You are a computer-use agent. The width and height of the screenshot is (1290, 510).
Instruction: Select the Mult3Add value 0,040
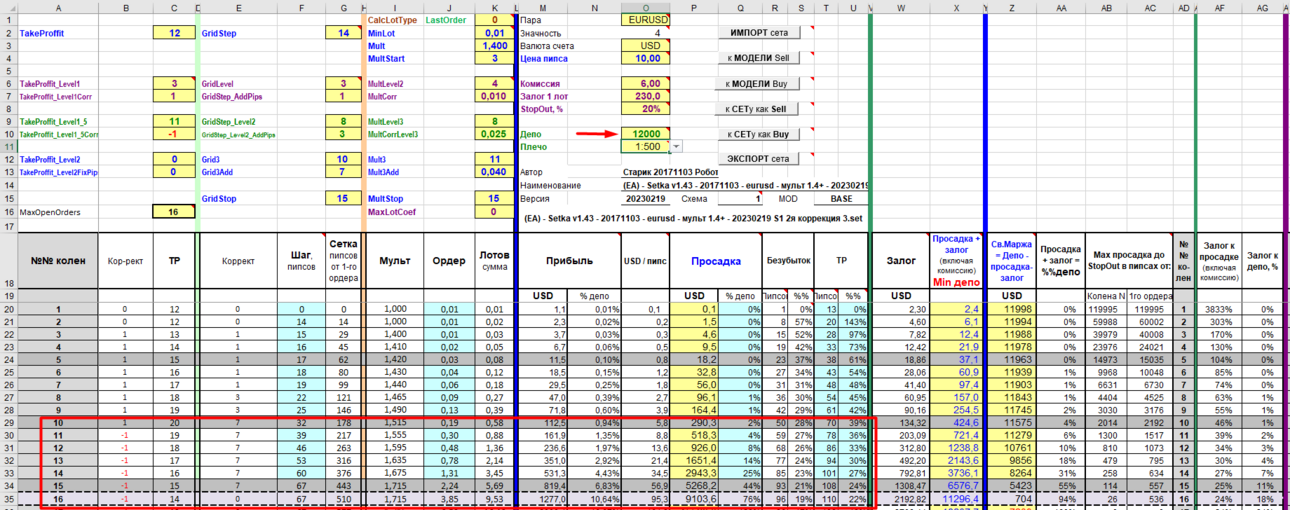493,172
